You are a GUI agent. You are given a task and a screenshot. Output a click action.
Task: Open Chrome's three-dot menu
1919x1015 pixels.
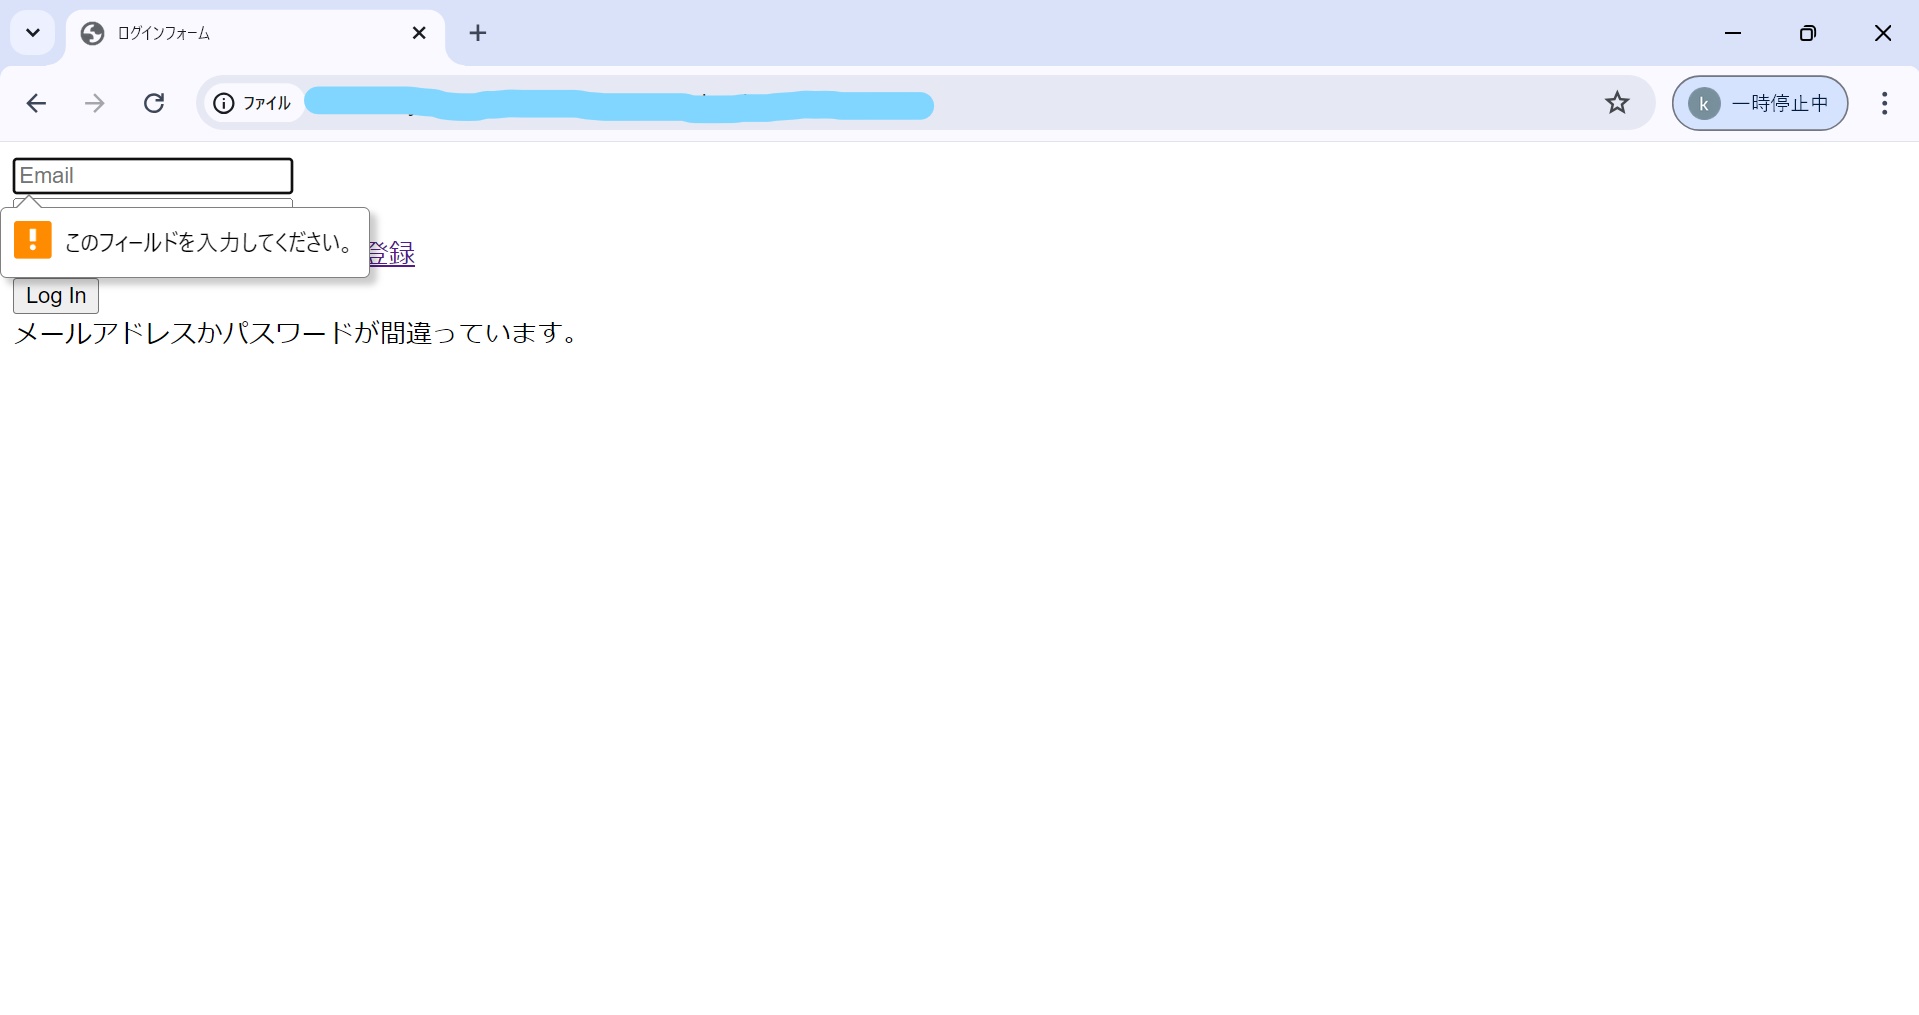pyautogui.click(x=1884, y=103)
